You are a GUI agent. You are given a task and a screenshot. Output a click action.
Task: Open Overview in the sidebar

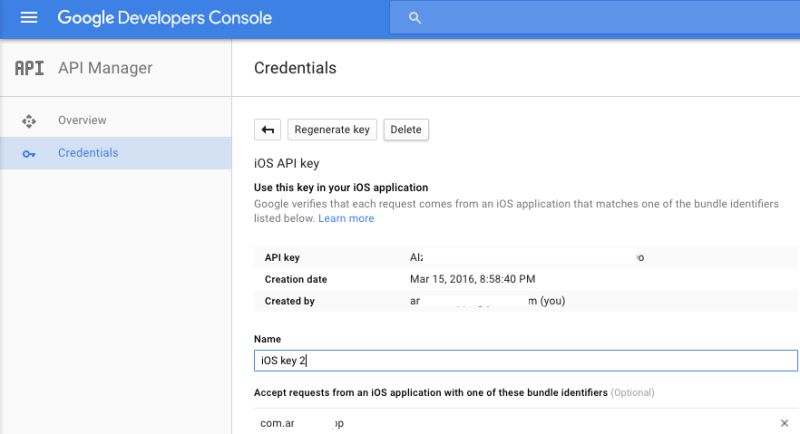tap(82, 120)
